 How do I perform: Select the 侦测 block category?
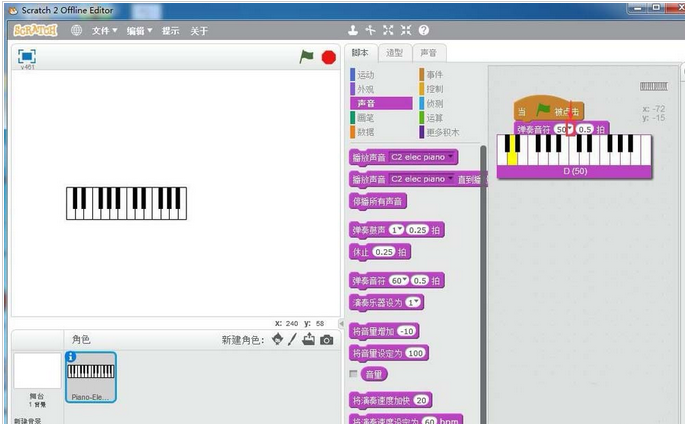coord(432,103)
